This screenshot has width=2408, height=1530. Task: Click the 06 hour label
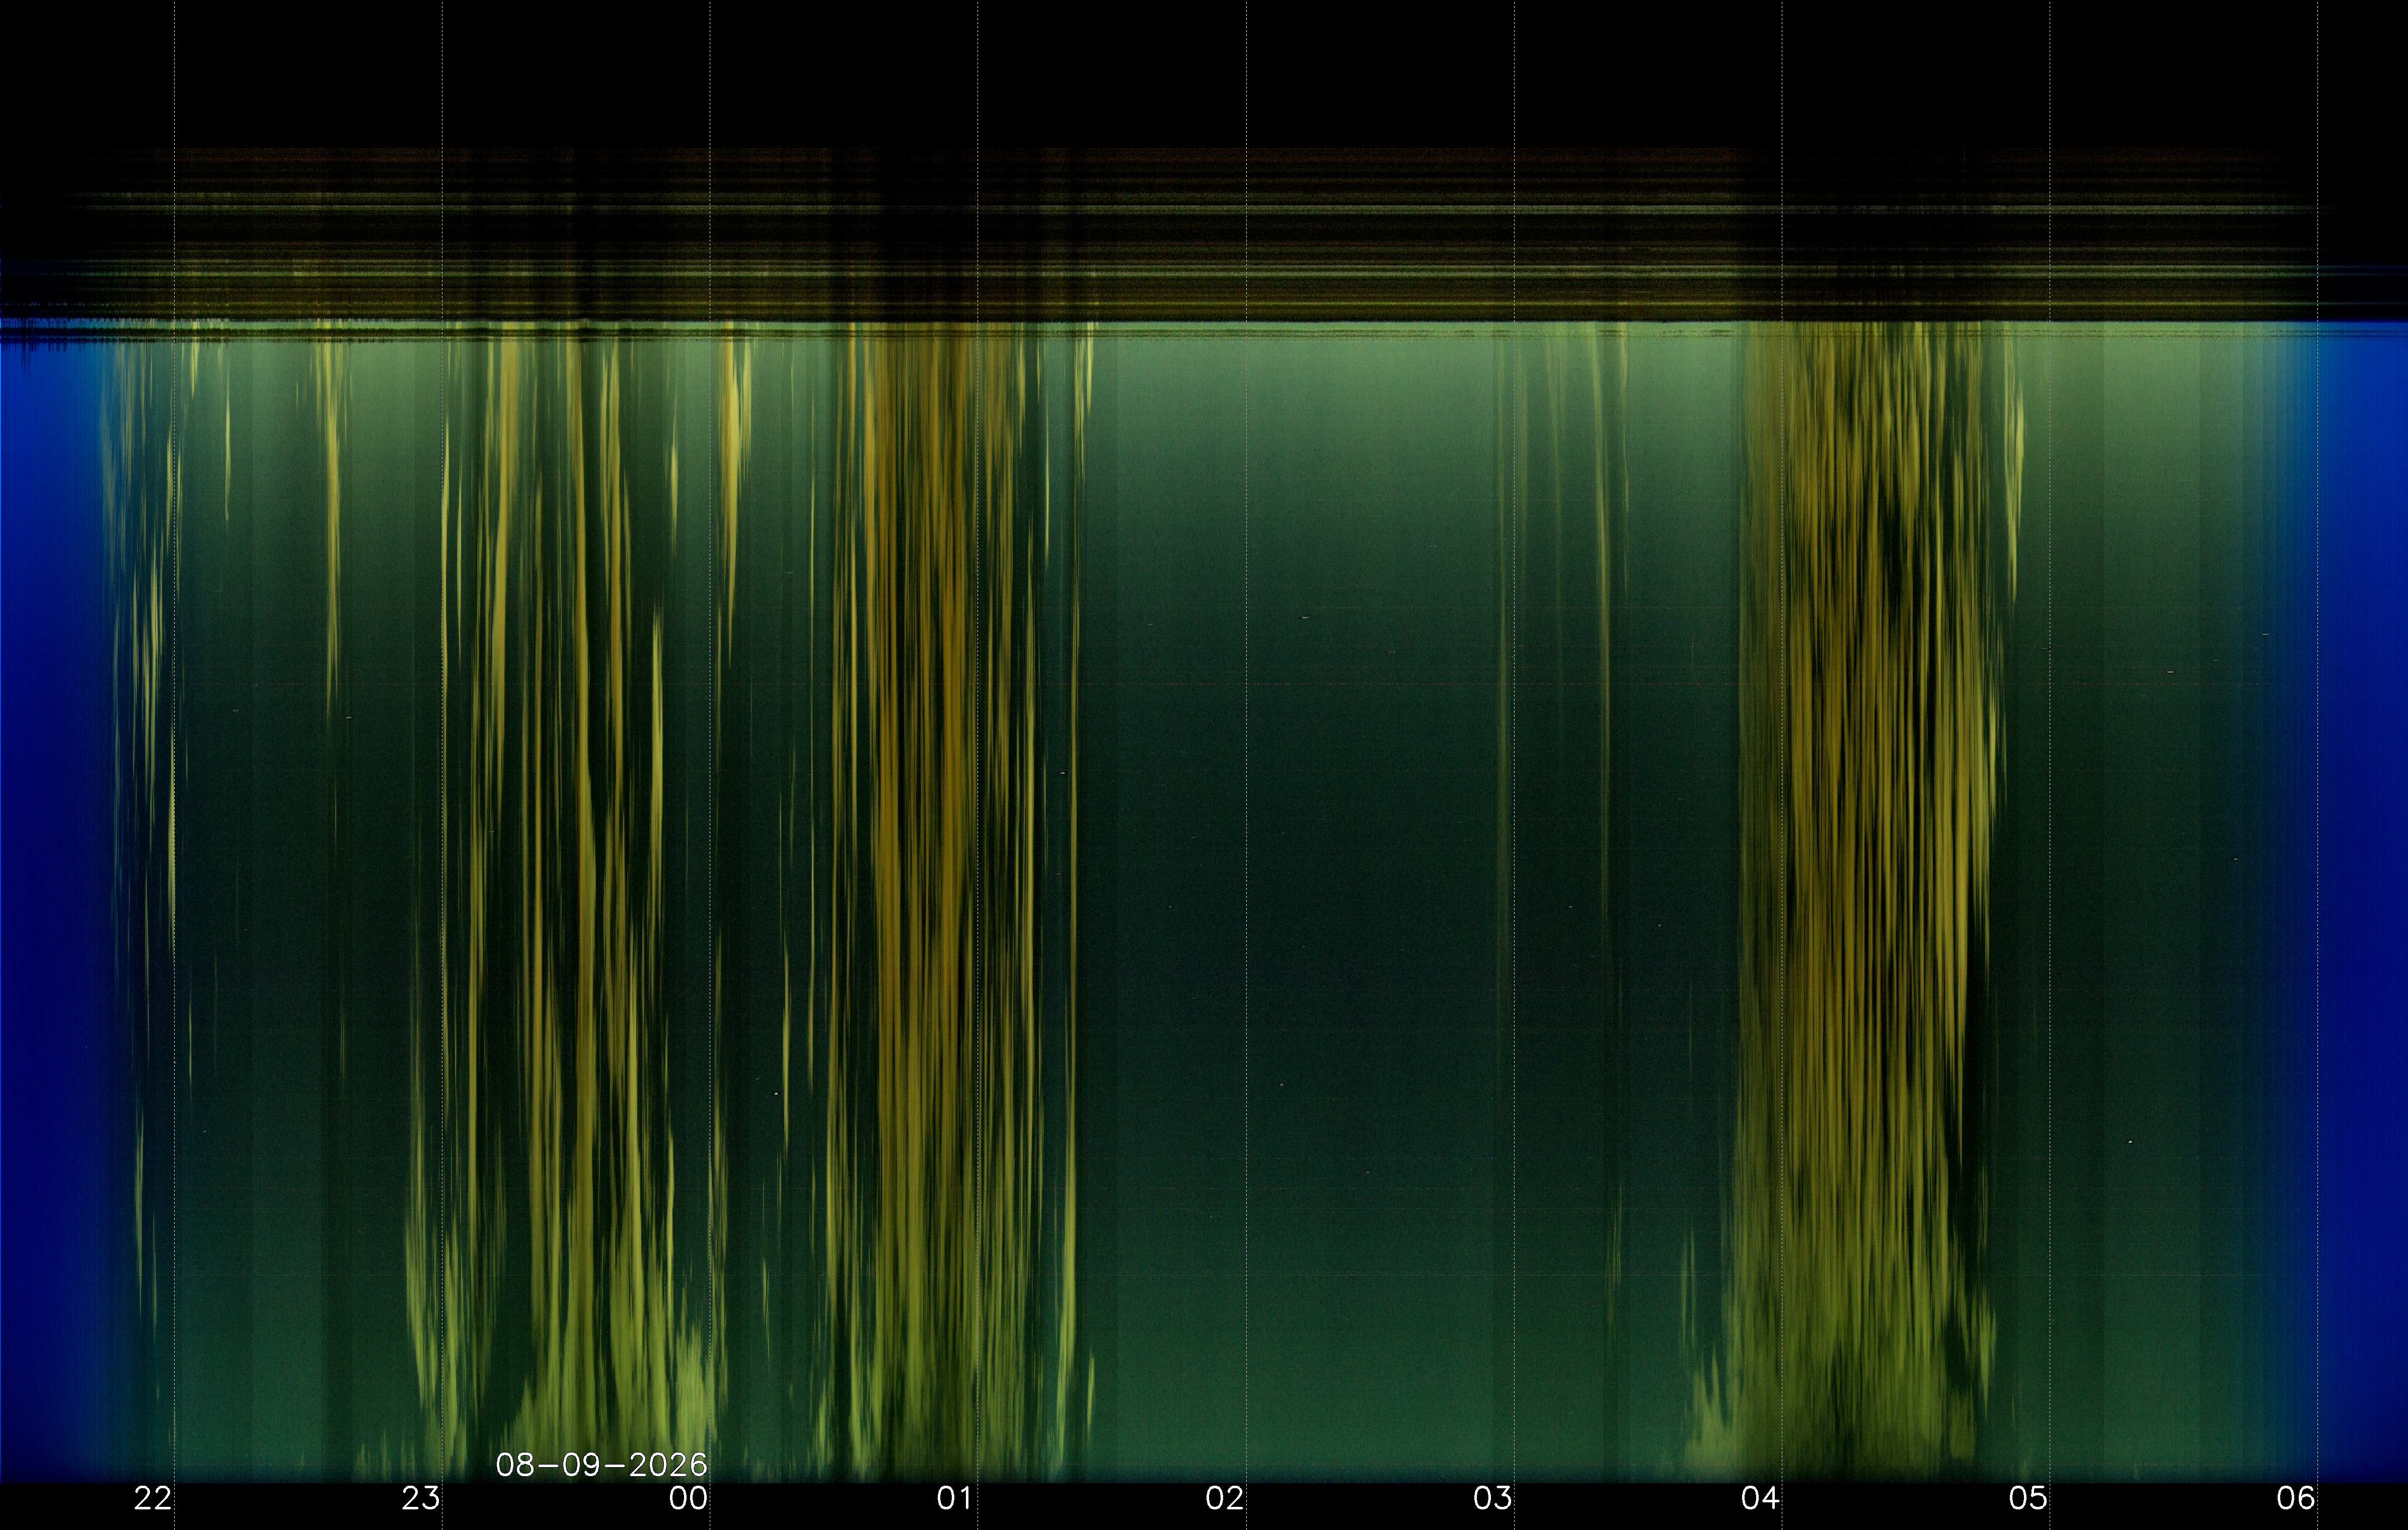tap(2296, 1498)
